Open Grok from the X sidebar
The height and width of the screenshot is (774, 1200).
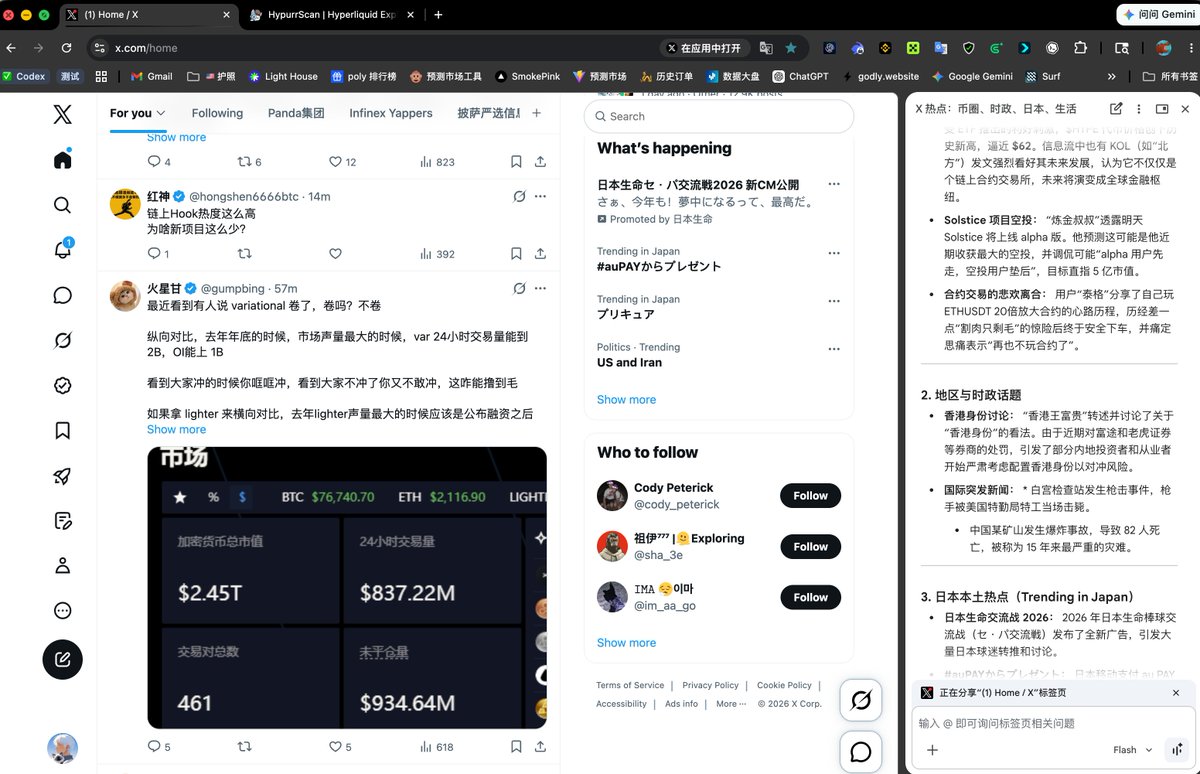point(62,340)
